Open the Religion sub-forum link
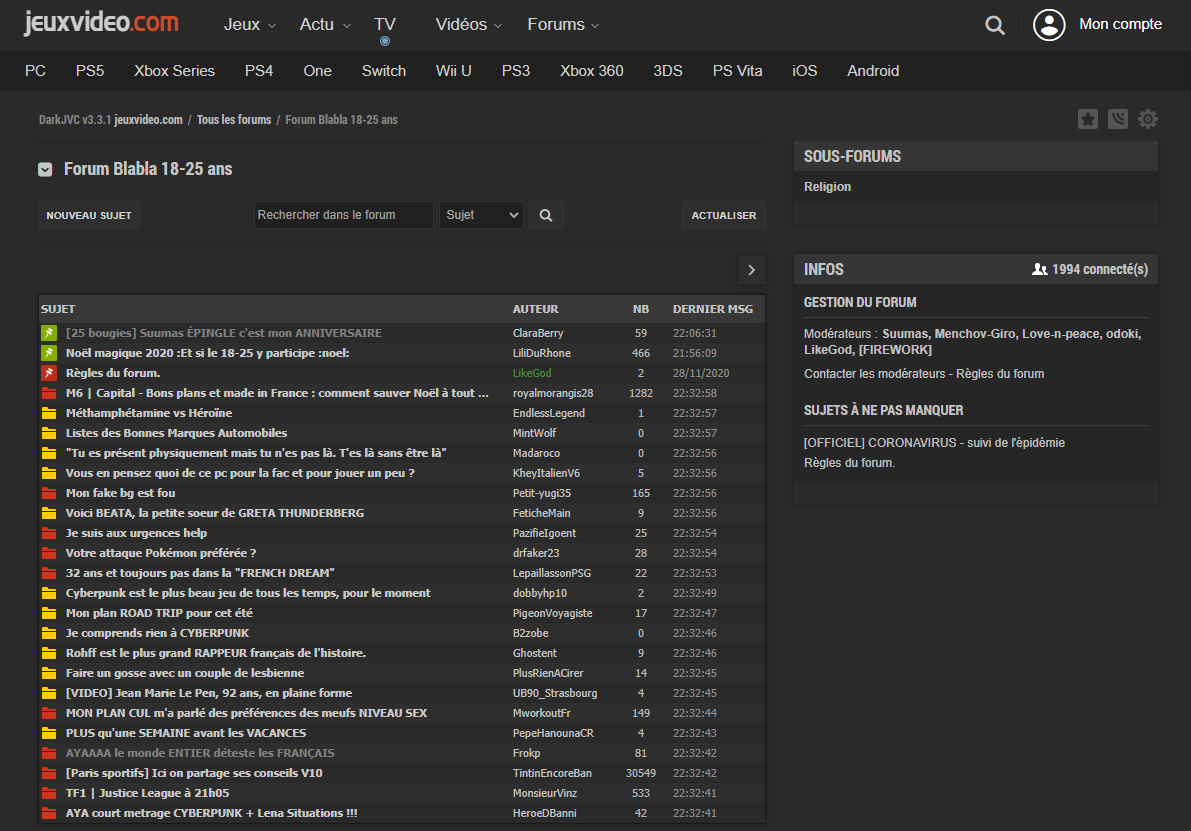 click(827, 187)
